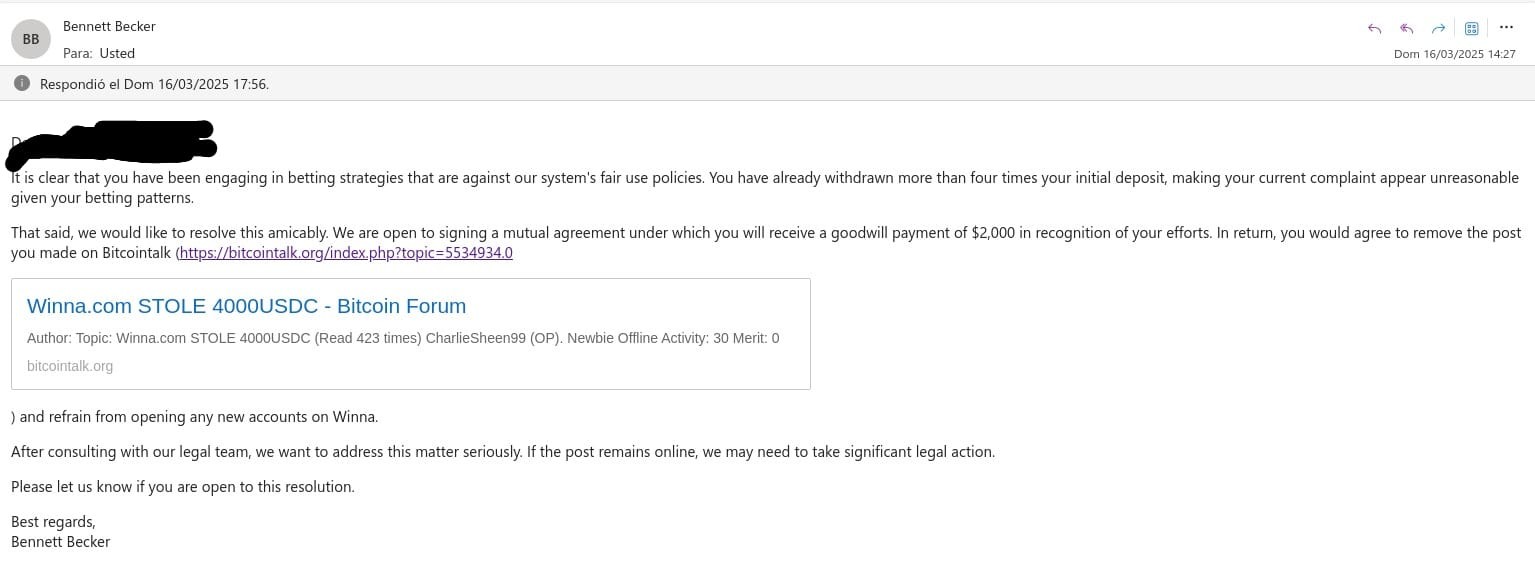Click the 'Respondió el Dom 16/03/2025 17:56.' notice
1535x581 pixels.
(154, 84)
